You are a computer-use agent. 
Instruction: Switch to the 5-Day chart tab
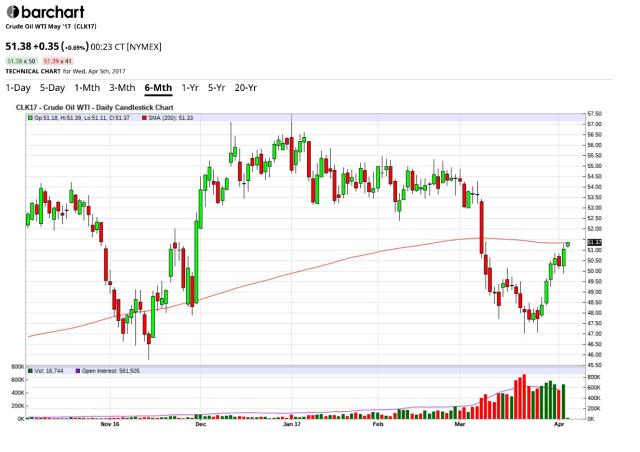pyautogui.click(x=52, y=87)
